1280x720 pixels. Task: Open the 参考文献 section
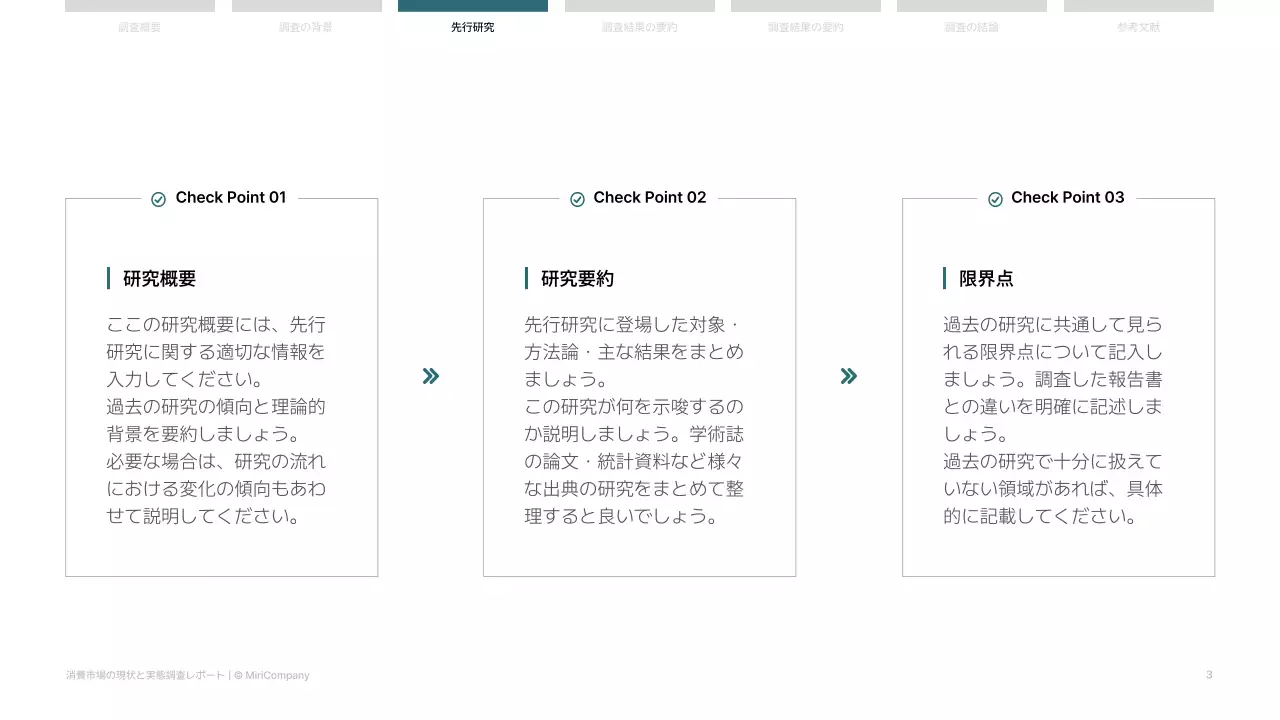[x=1139, y=27]
